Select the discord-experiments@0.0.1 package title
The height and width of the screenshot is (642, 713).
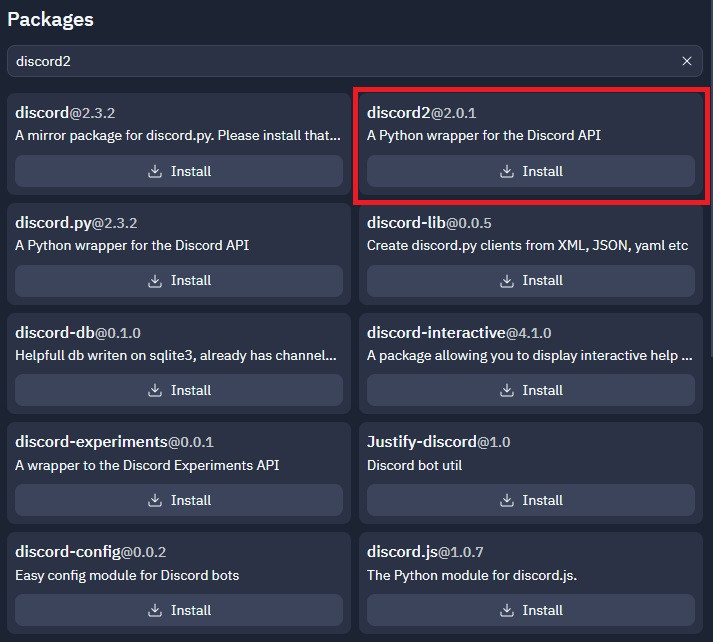click(x=114, y=442)
